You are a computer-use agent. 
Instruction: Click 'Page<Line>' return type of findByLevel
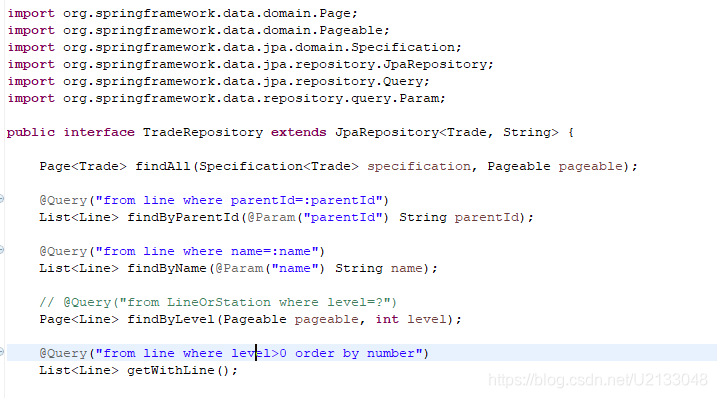(x=79, y=319)
